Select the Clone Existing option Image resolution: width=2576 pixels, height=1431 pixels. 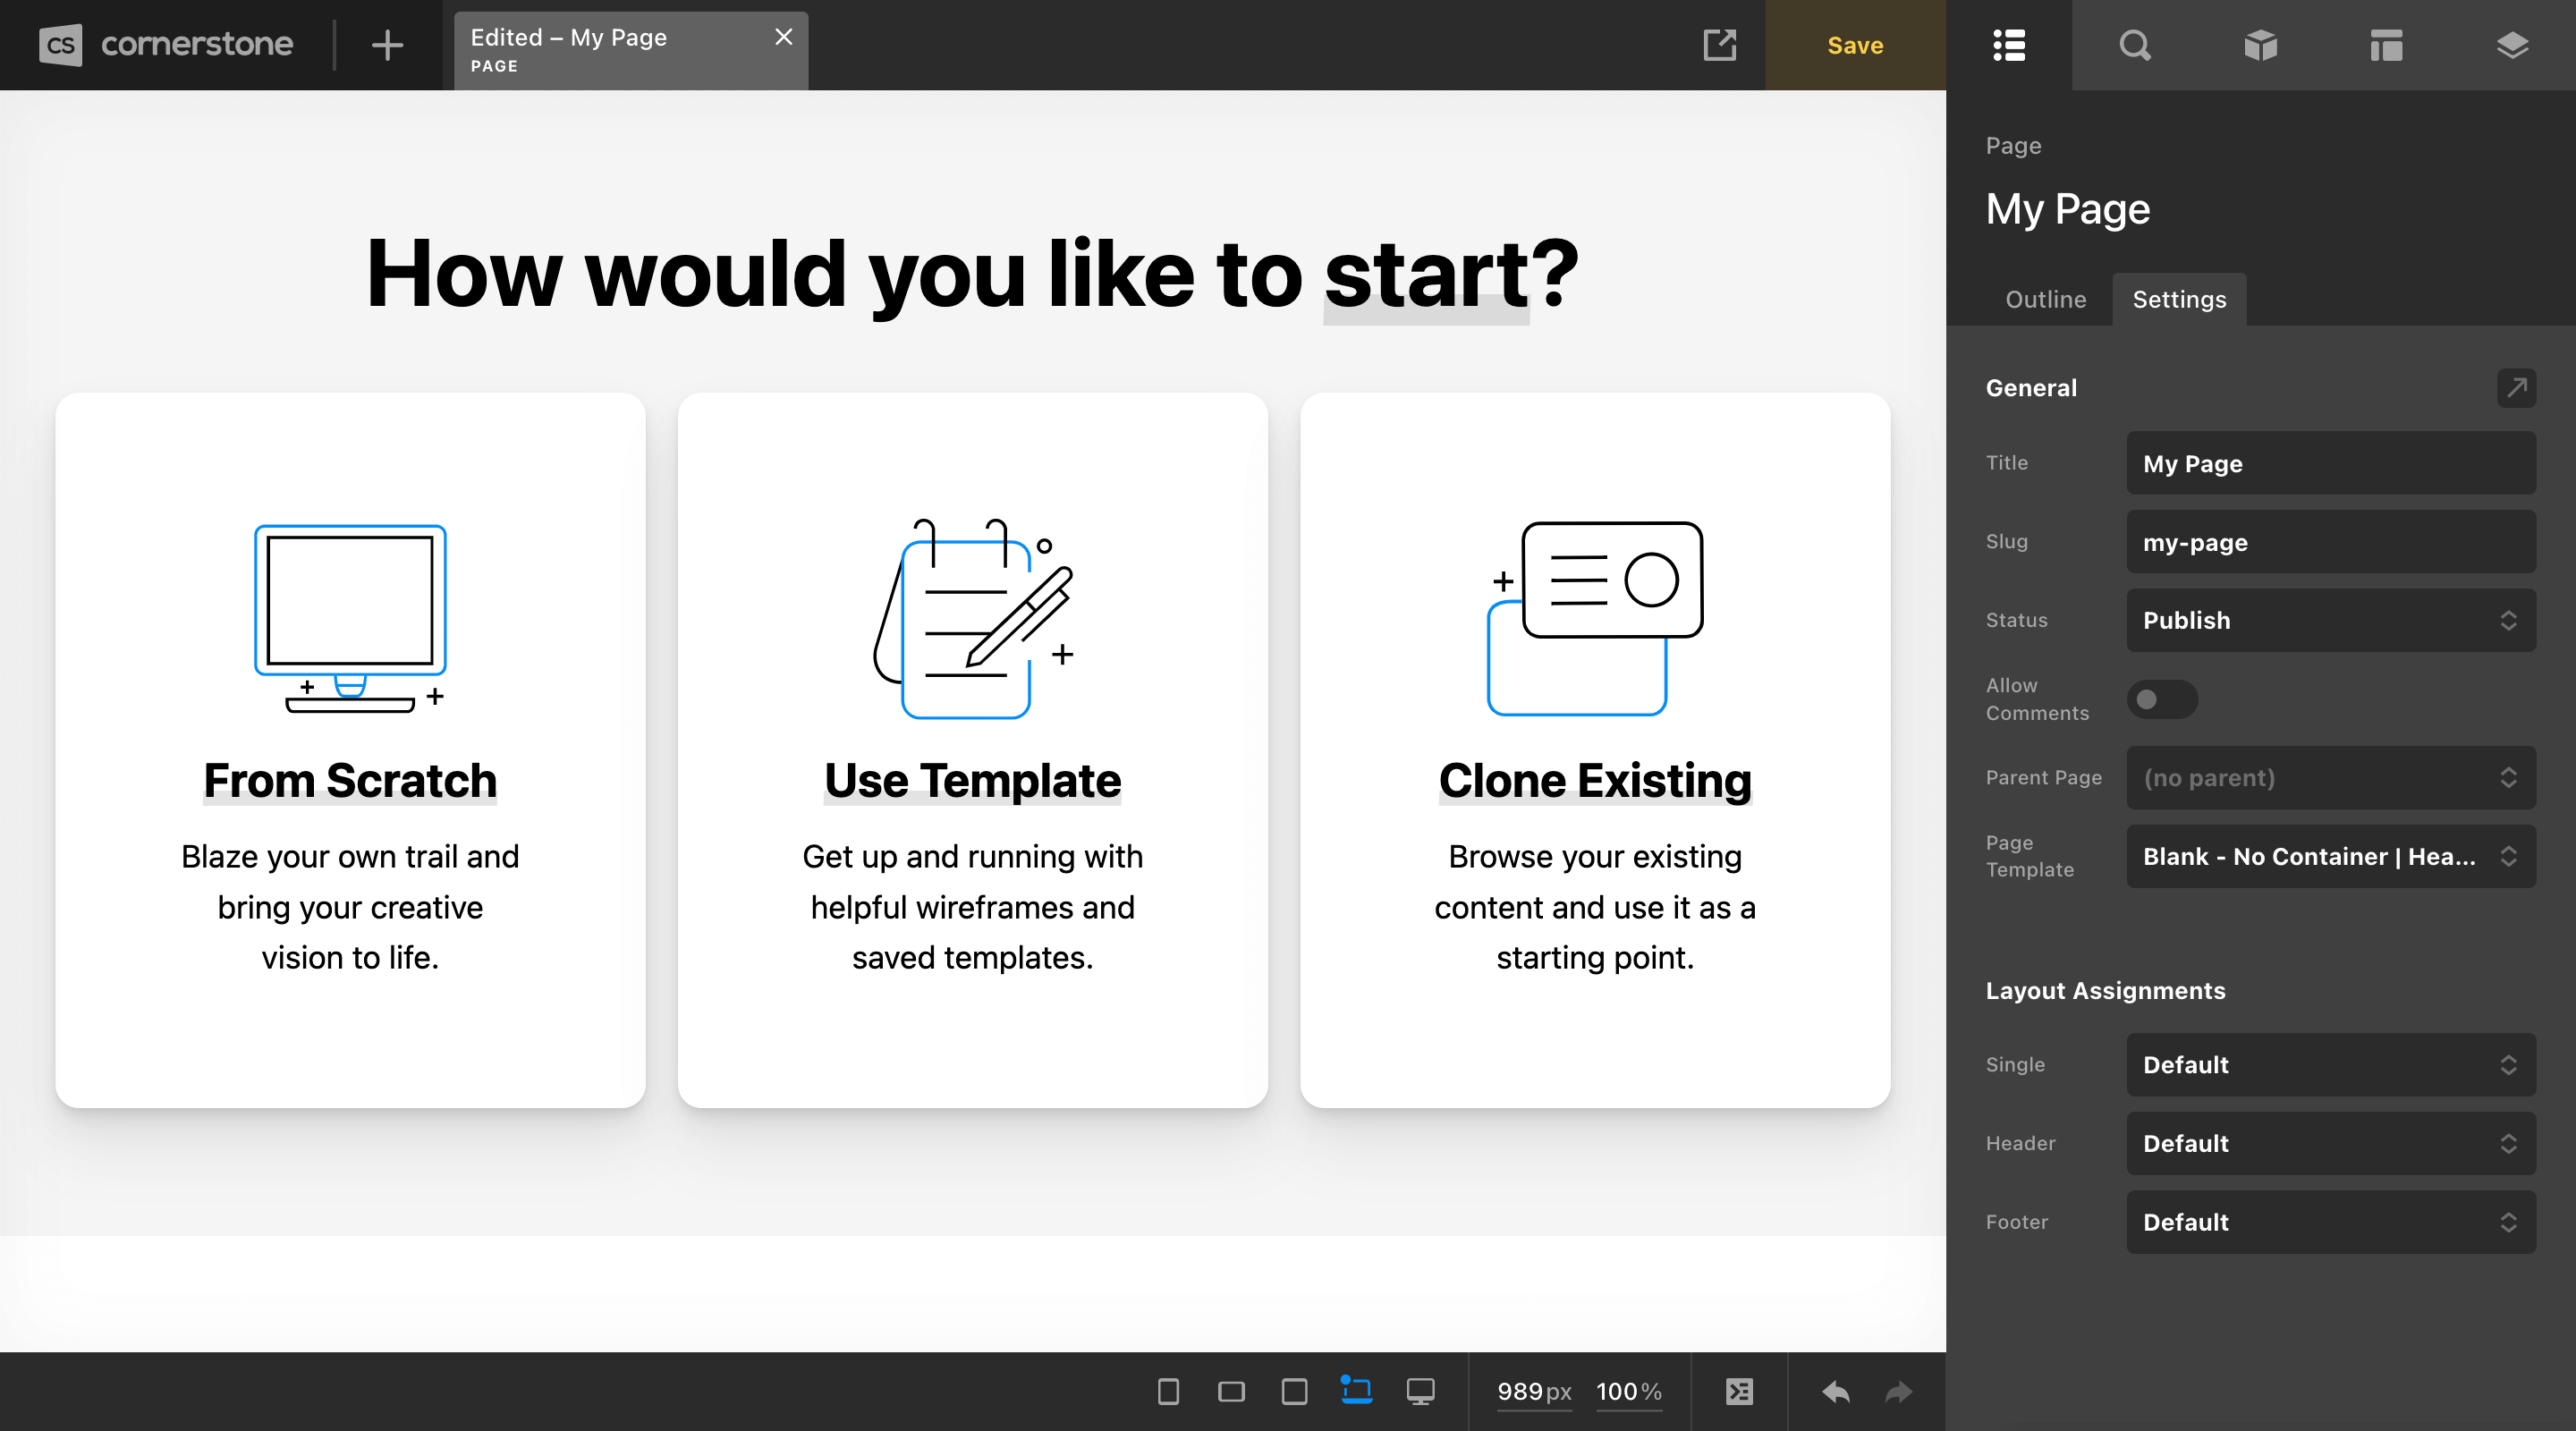pos(1595,749)
